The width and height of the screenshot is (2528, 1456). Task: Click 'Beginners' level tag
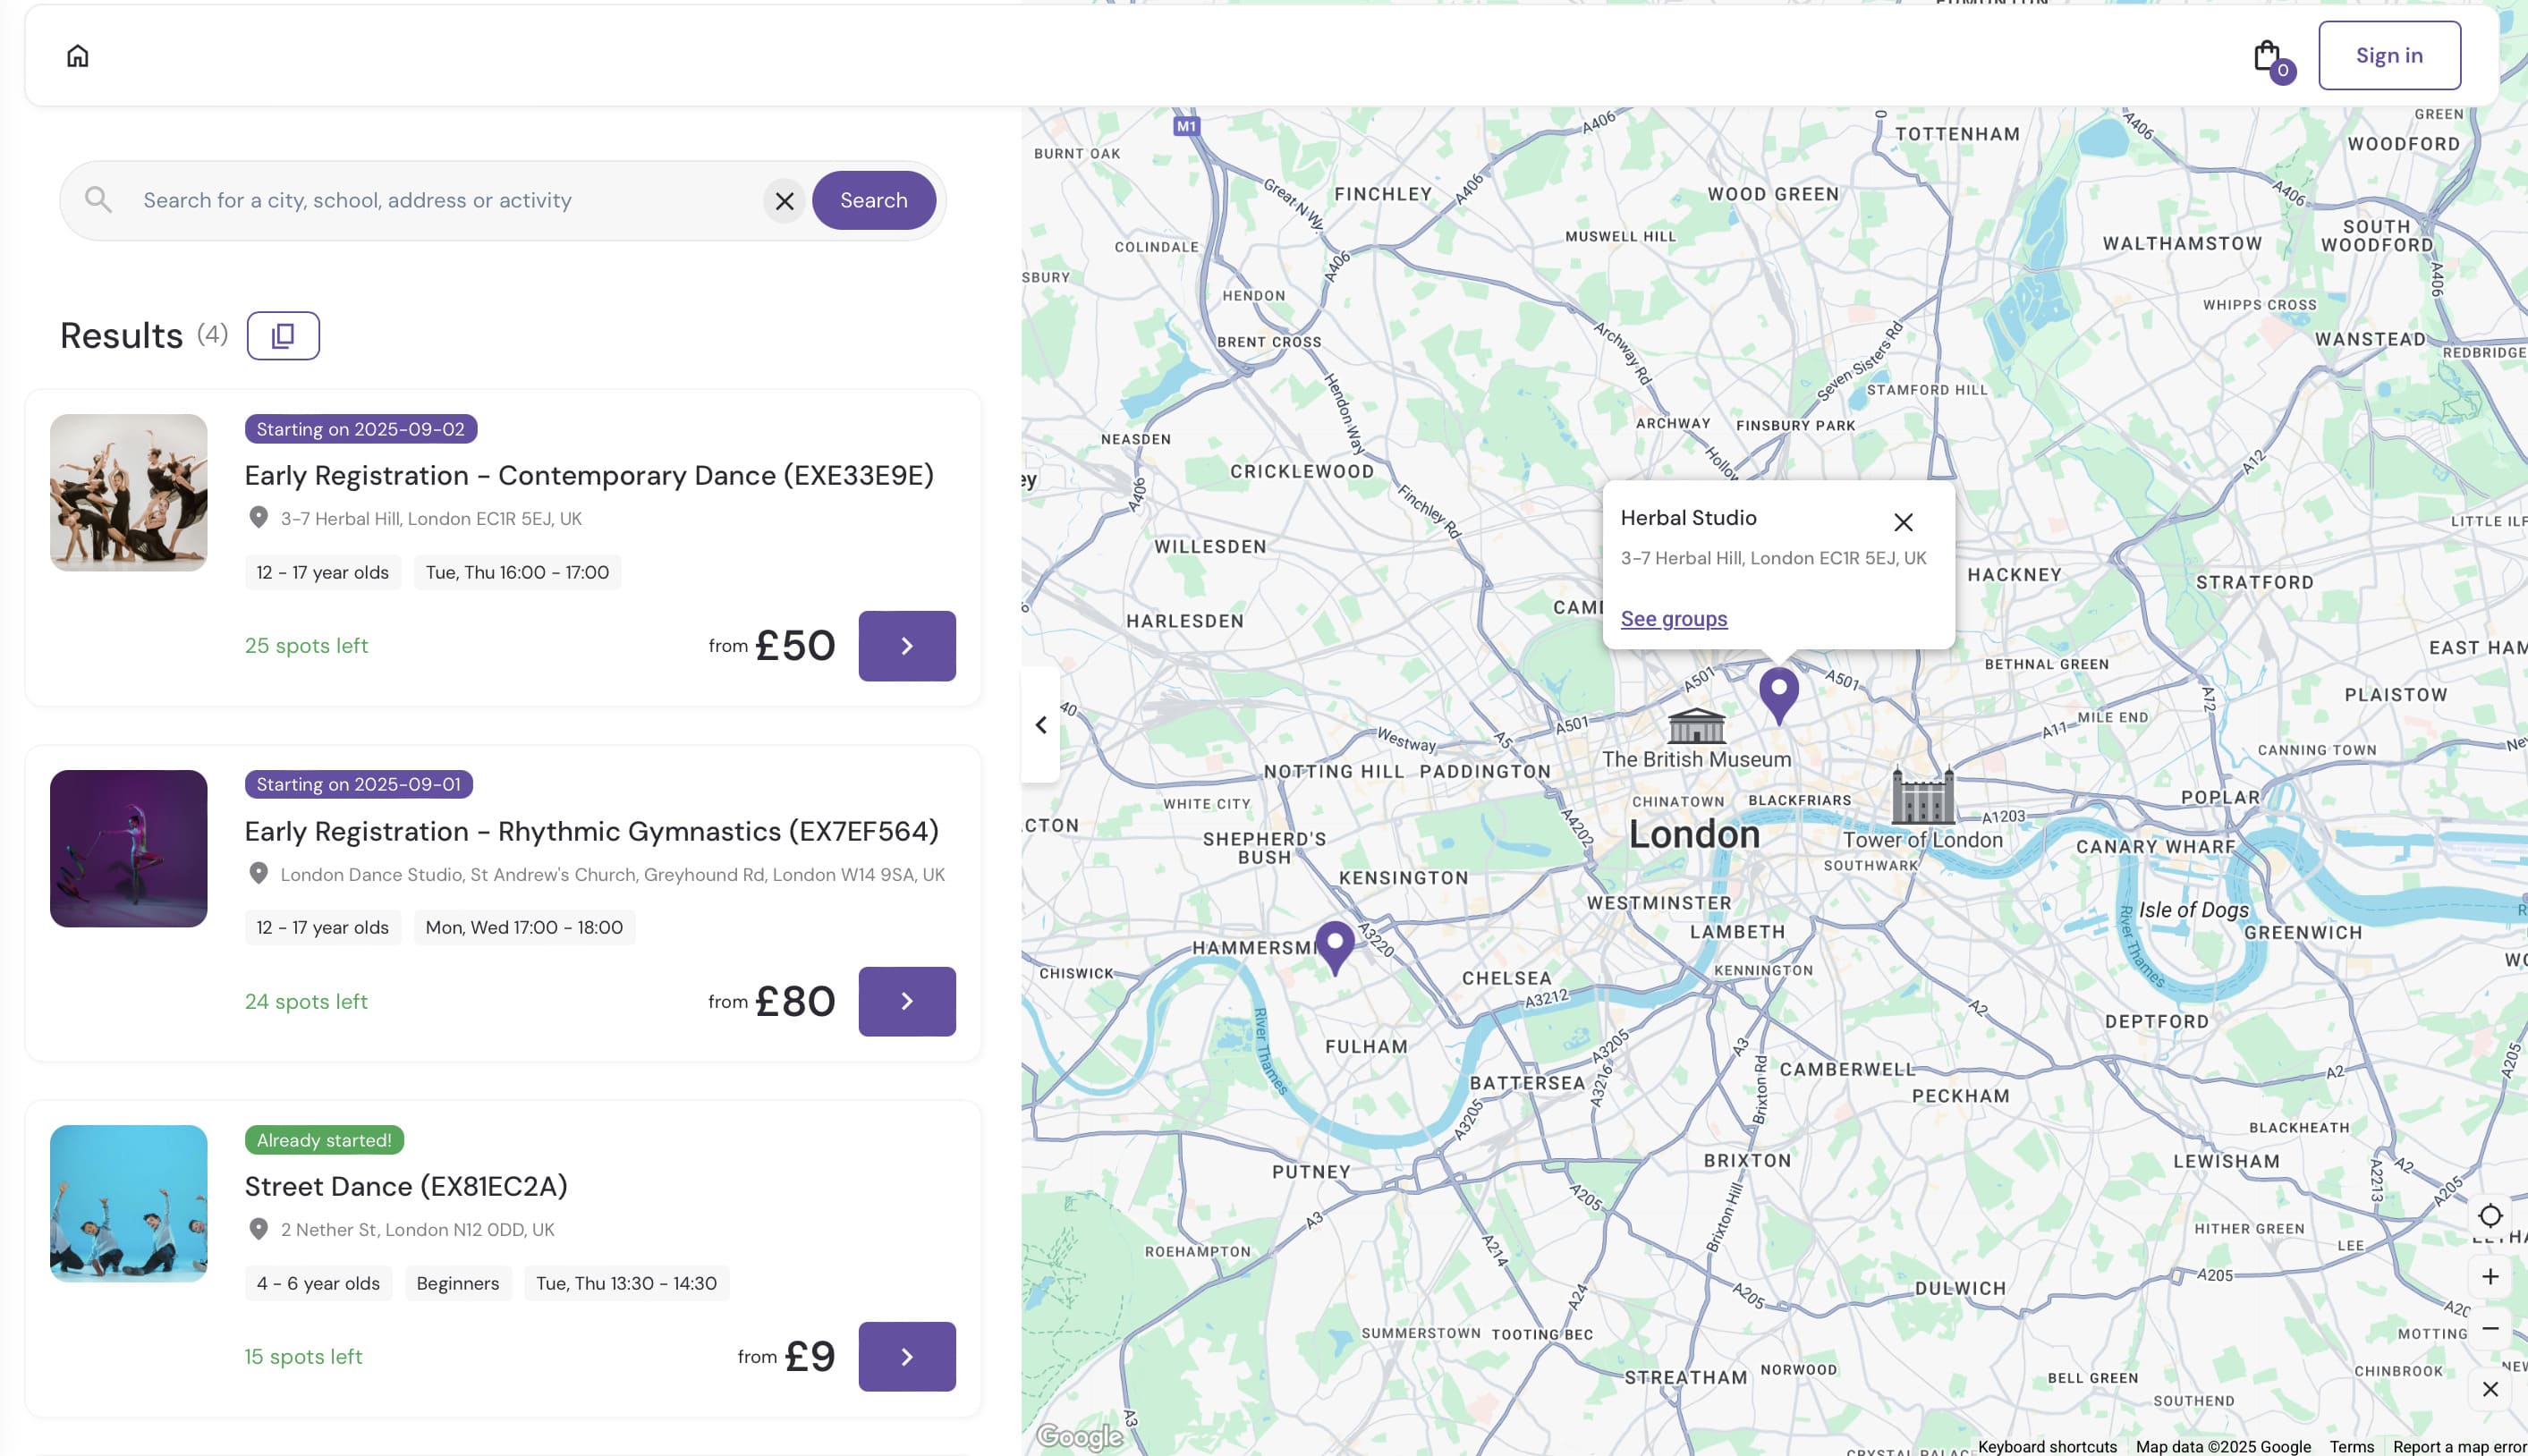click(x=458, y=1284)
